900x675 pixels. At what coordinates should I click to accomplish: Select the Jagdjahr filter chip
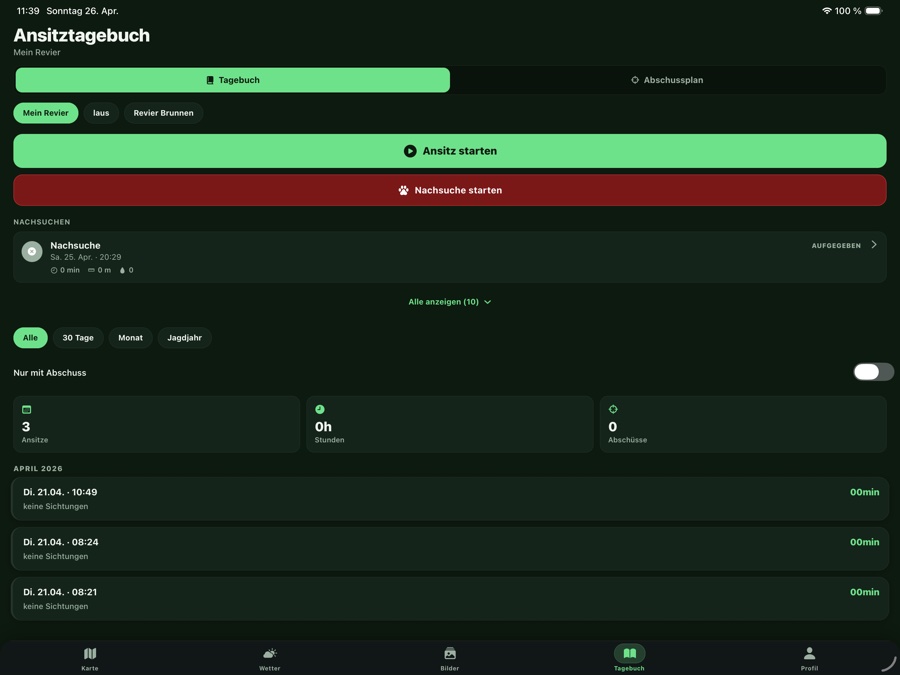point(184,338)
